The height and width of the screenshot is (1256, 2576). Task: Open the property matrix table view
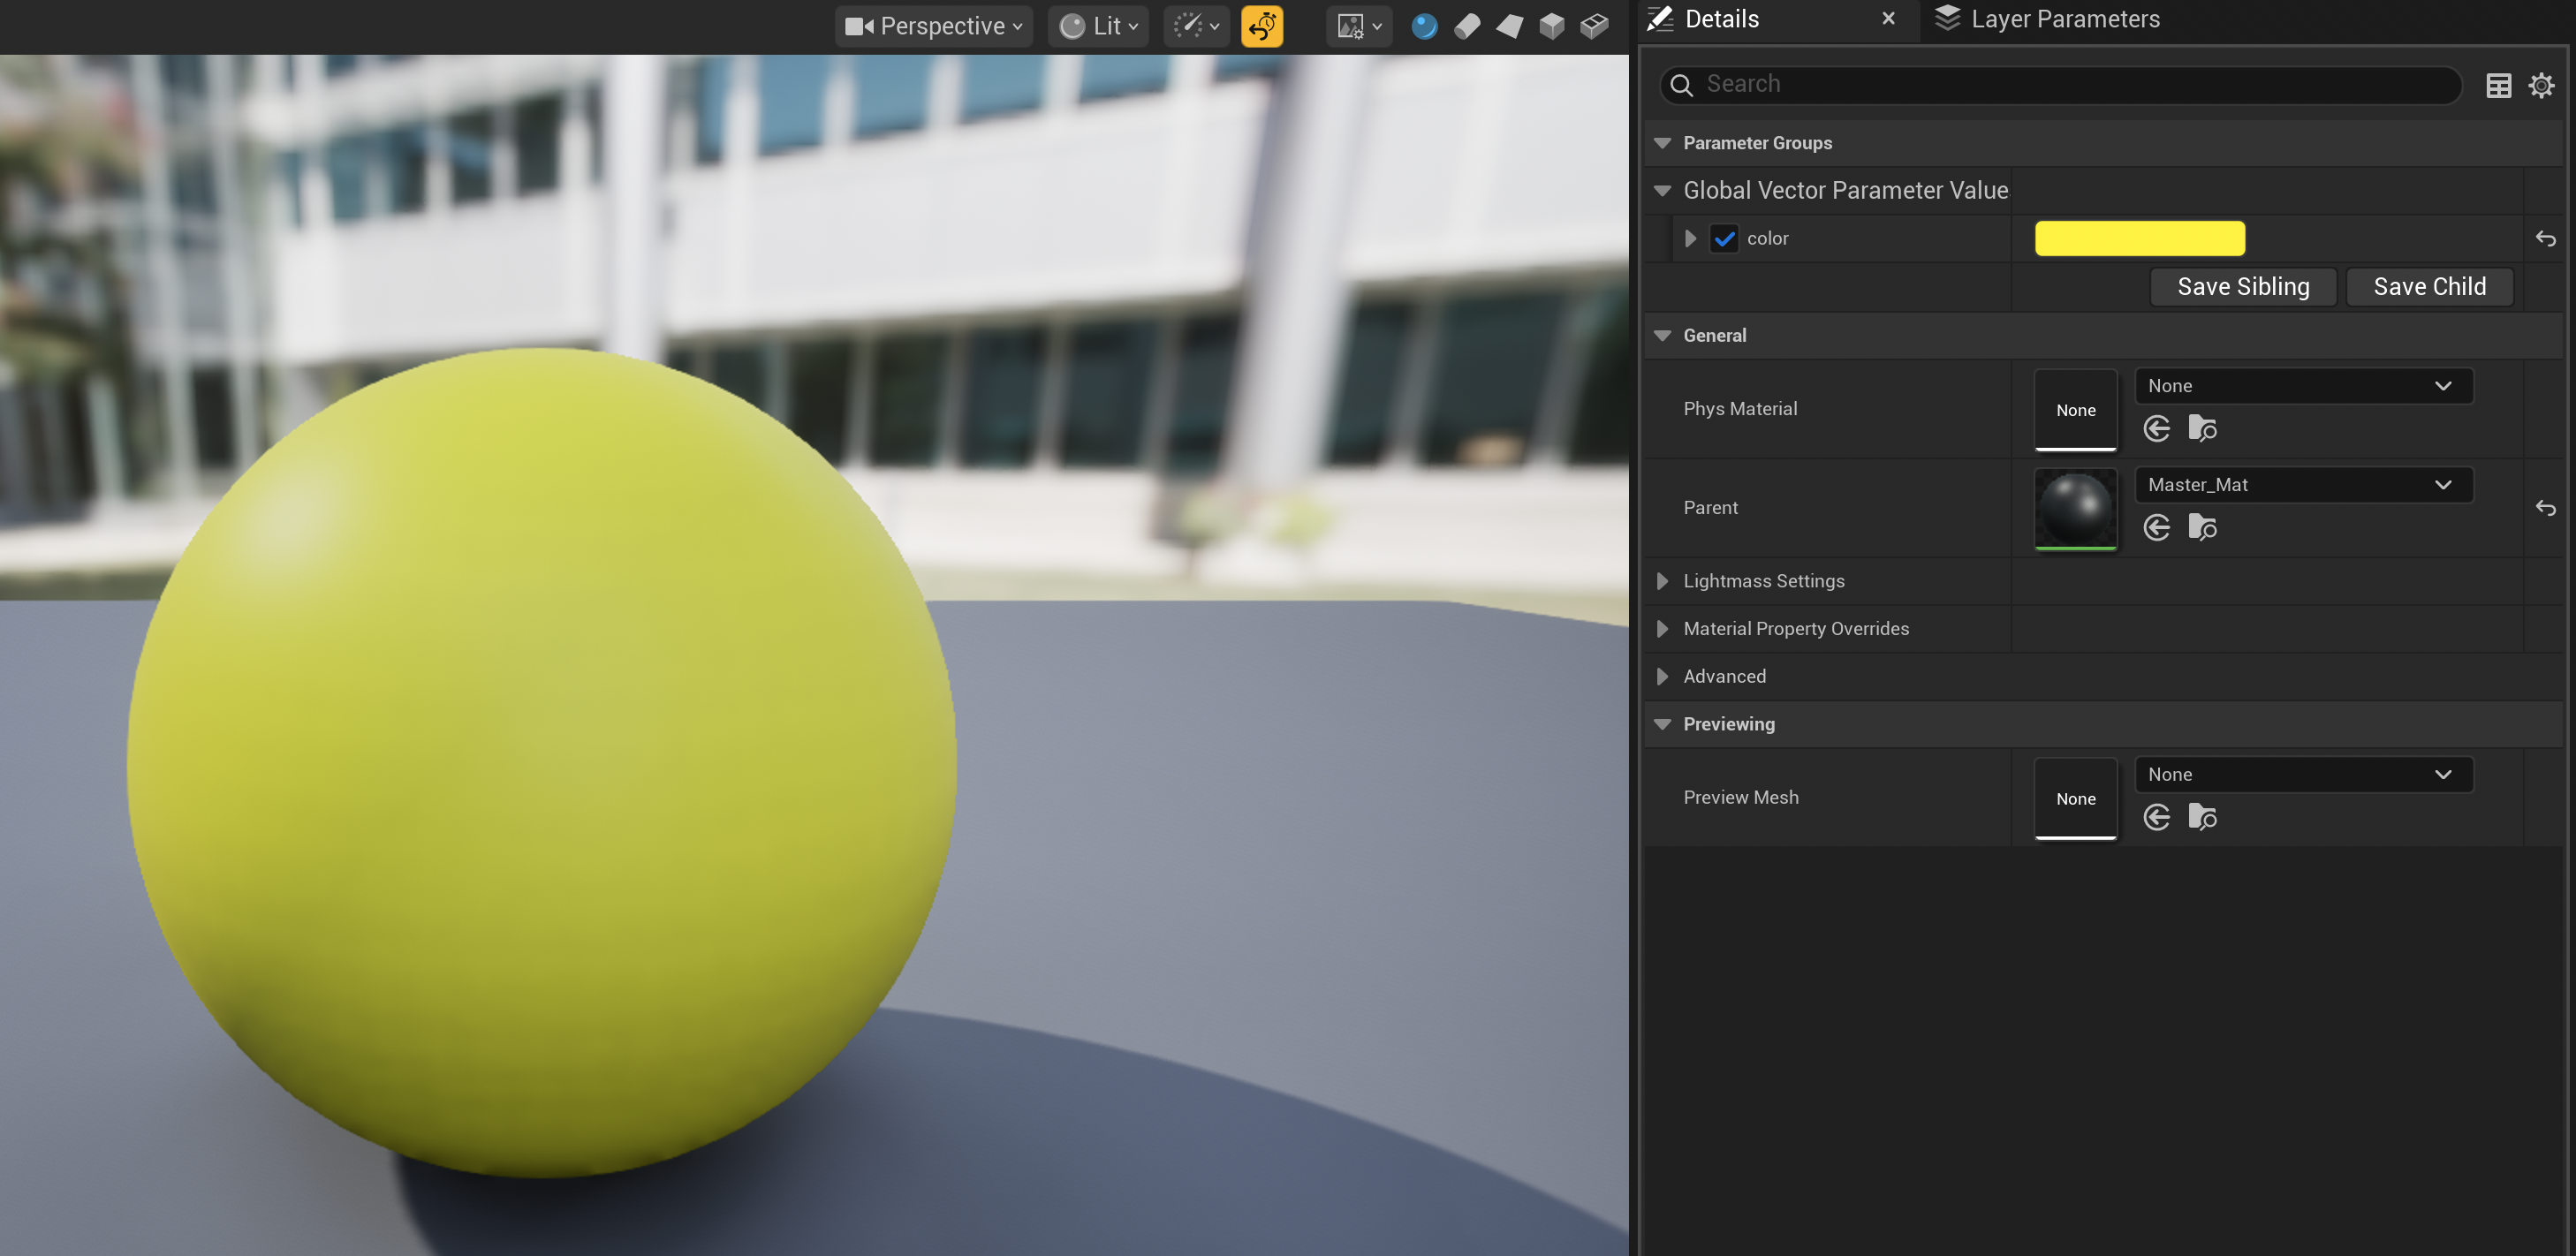(2498, 85)
